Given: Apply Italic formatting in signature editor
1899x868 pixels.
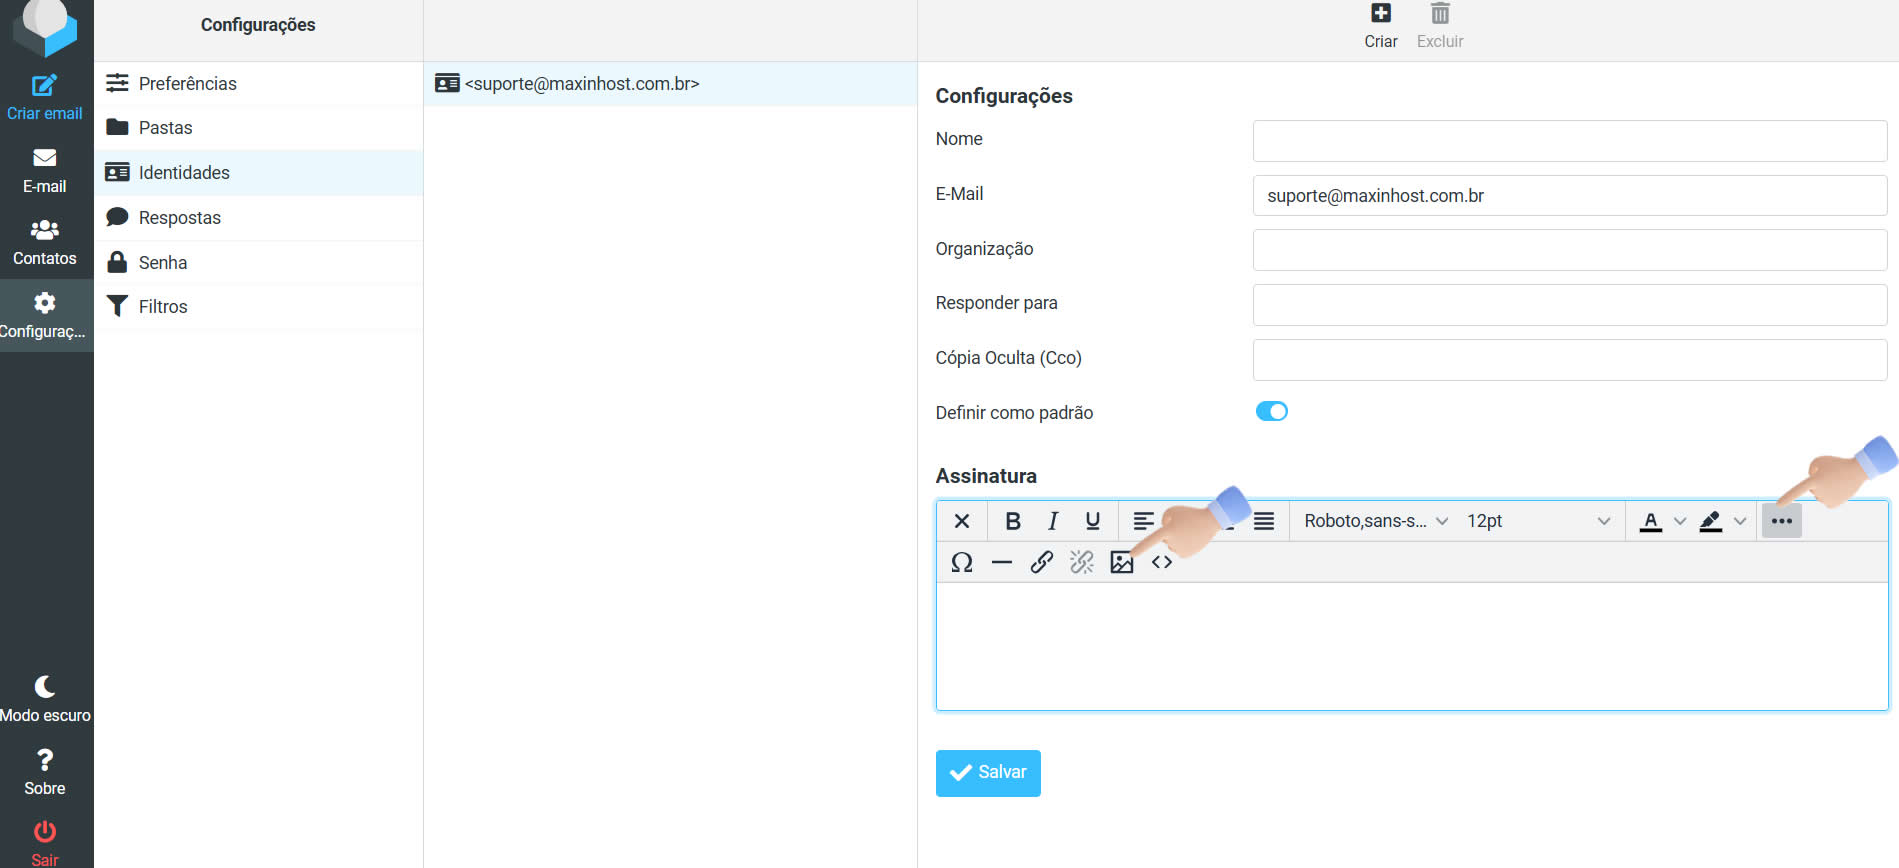Looking at the screenshot, I should click(x=1052, y=521).
